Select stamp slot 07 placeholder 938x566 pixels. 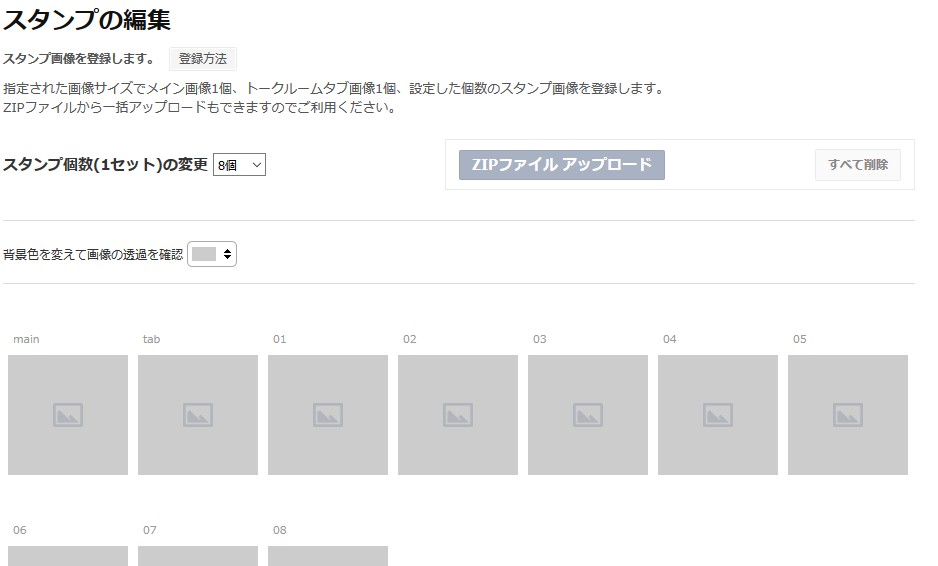198,556
